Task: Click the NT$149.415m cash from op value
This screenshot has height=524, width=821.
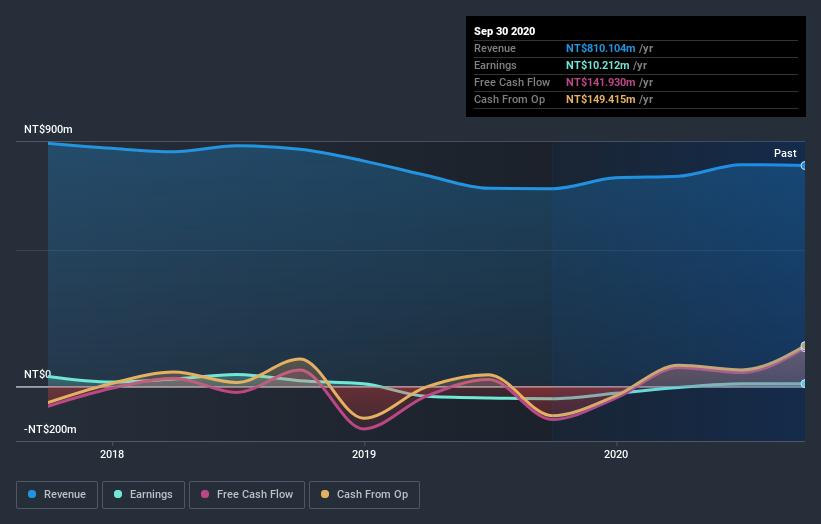Action: [600, 99]
